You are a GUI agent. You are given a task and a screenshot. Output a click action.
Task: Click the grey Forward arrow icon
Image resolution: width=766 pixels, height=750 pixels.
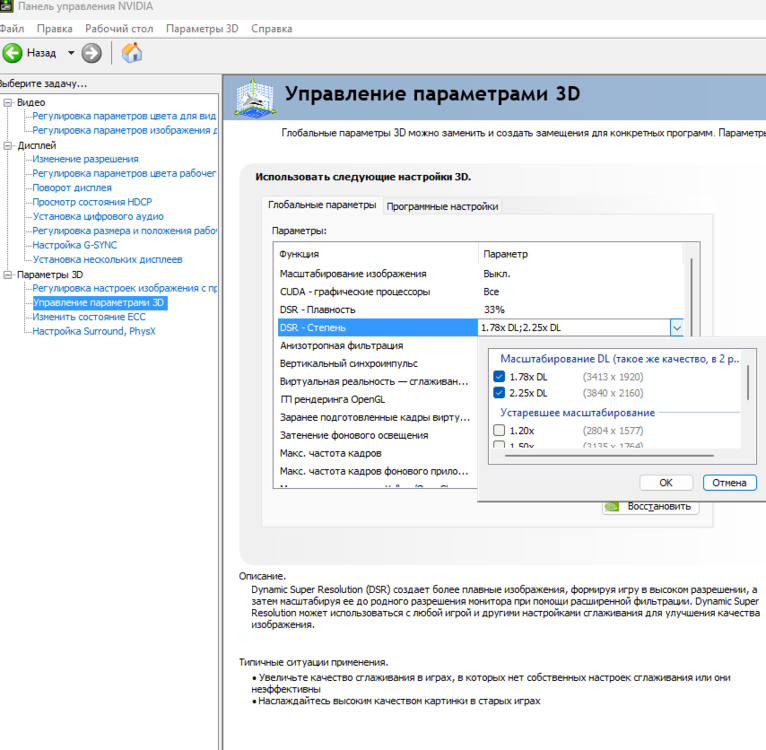pyautogui.click(x=91, y=53)
